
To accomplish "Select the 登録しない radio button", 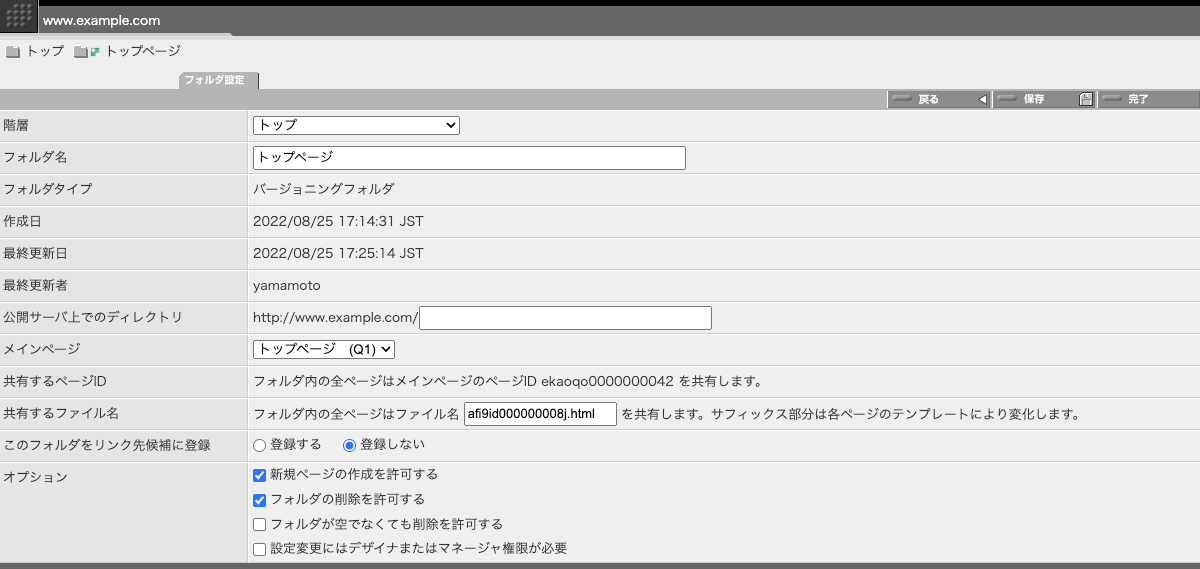I will (350, 445).
